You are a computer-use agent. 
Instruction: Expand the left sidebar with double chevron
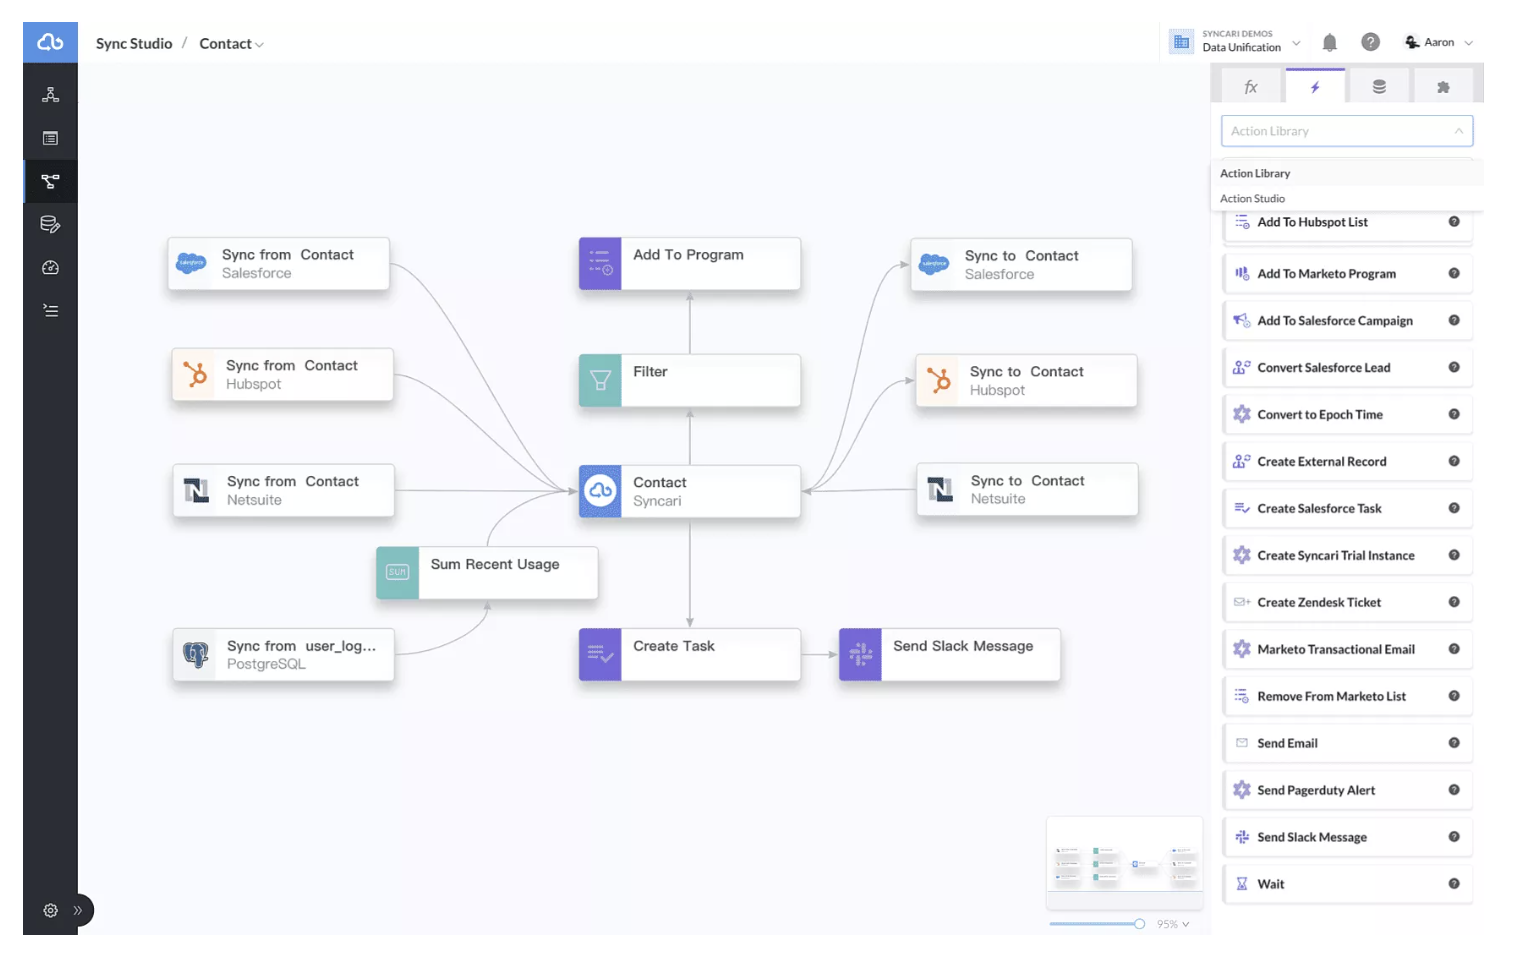78,910
